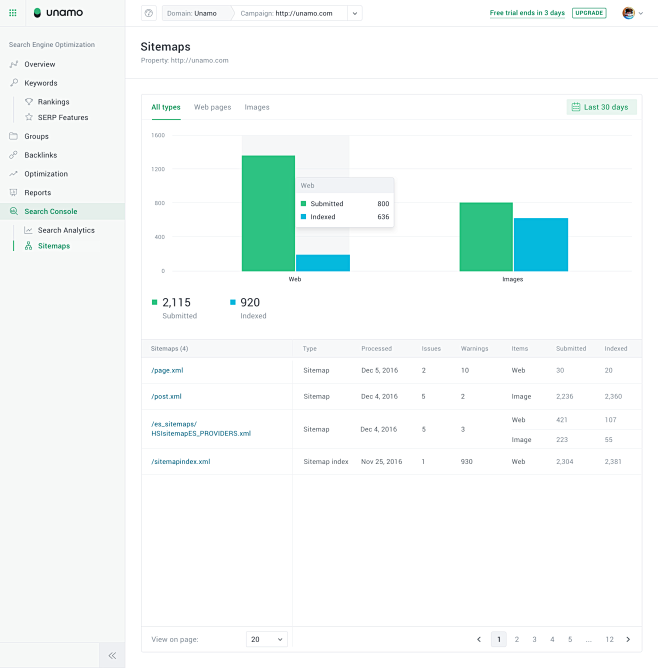This screenshot has height=668, width=658.
Task: Sort by the Processed column header
Action: click(x=376, y=348)
